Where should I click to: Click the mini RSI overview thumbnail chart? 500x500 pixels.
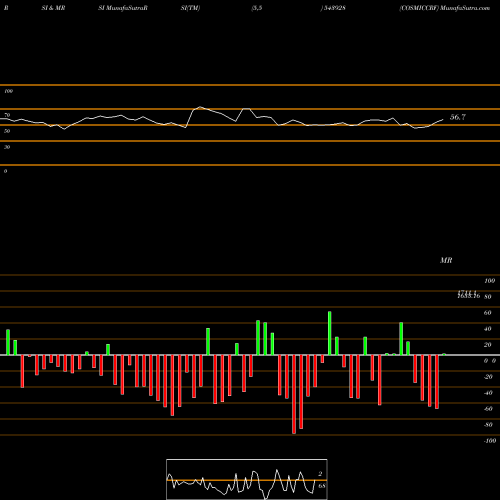point(247,479)
